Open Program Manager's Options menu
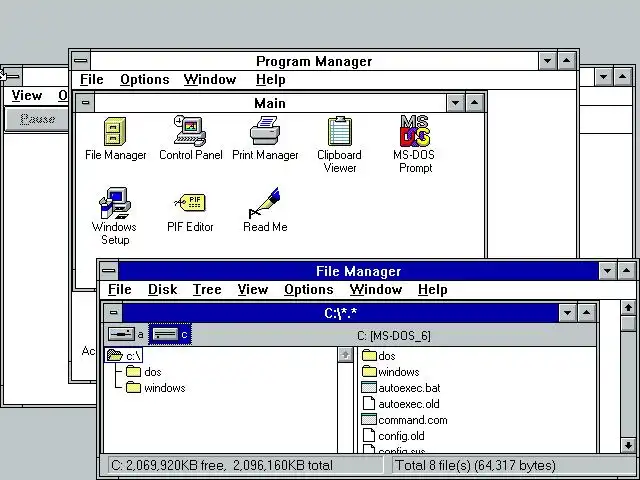Viewport: 640px width, 480px height. (x=144, y=80)
